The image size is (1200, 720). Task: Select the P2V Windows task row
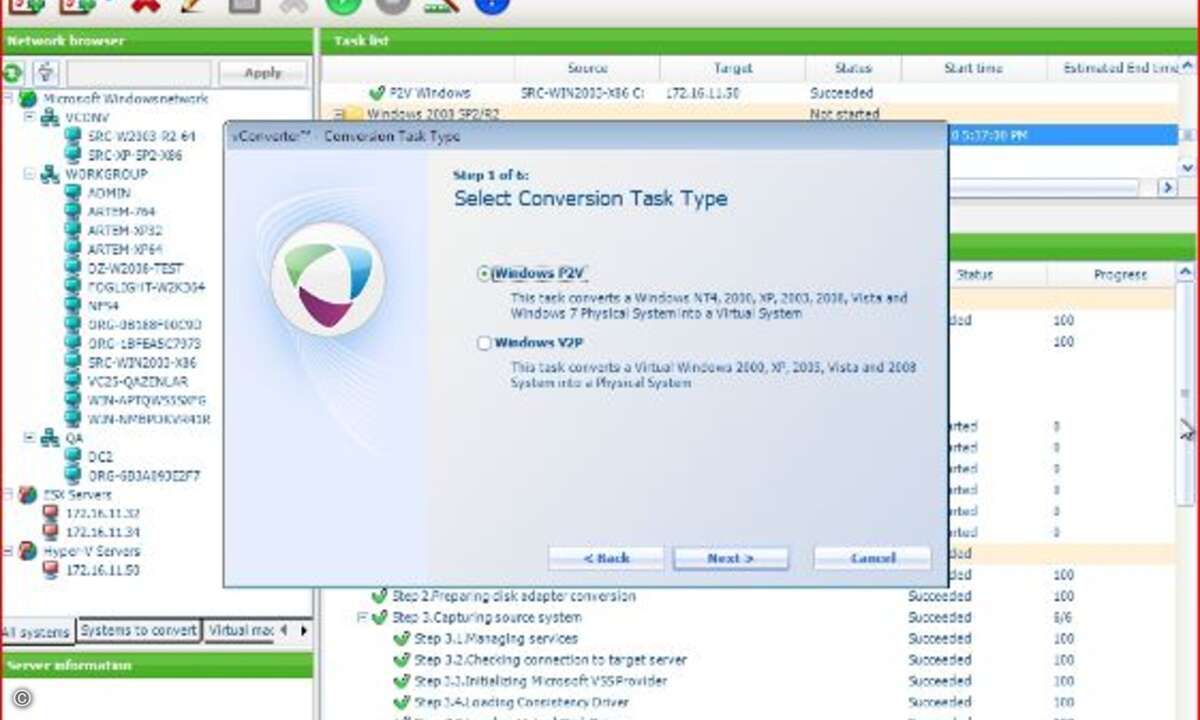[x=750, y=93]
